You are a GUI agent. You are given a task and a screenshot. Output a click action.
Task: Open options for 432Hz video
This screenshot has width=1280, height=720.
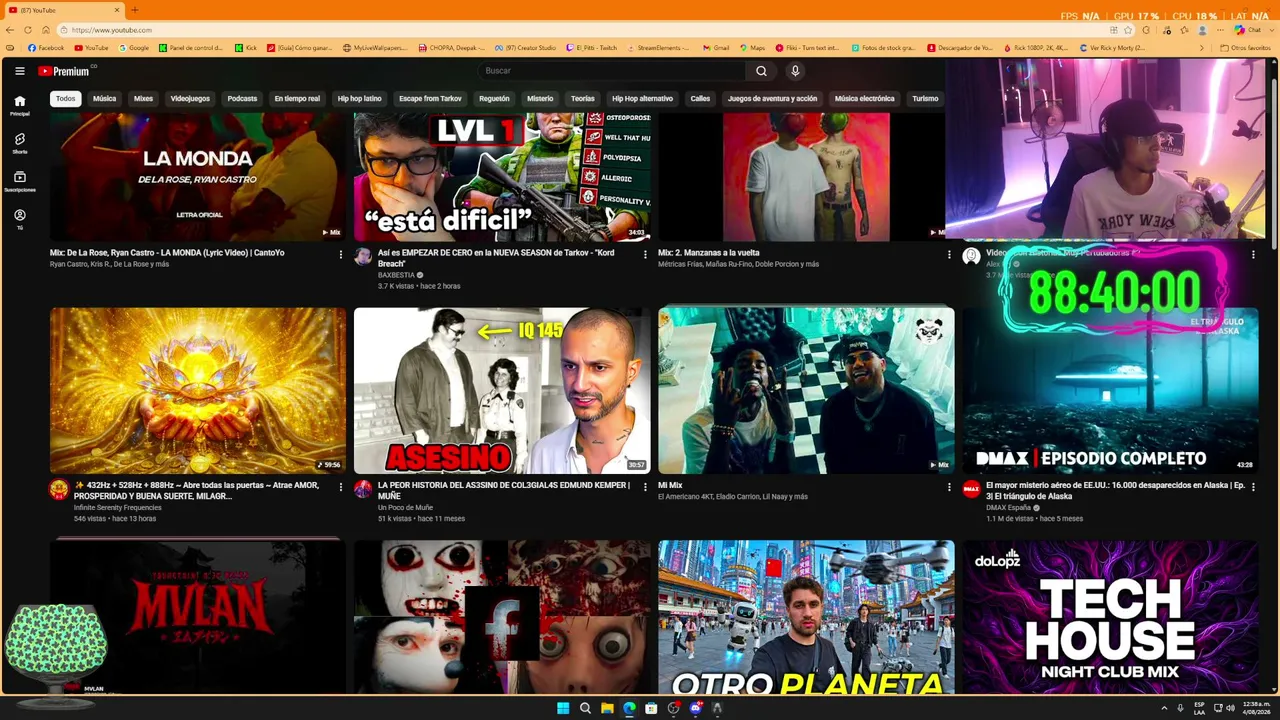tap(340, 487)
